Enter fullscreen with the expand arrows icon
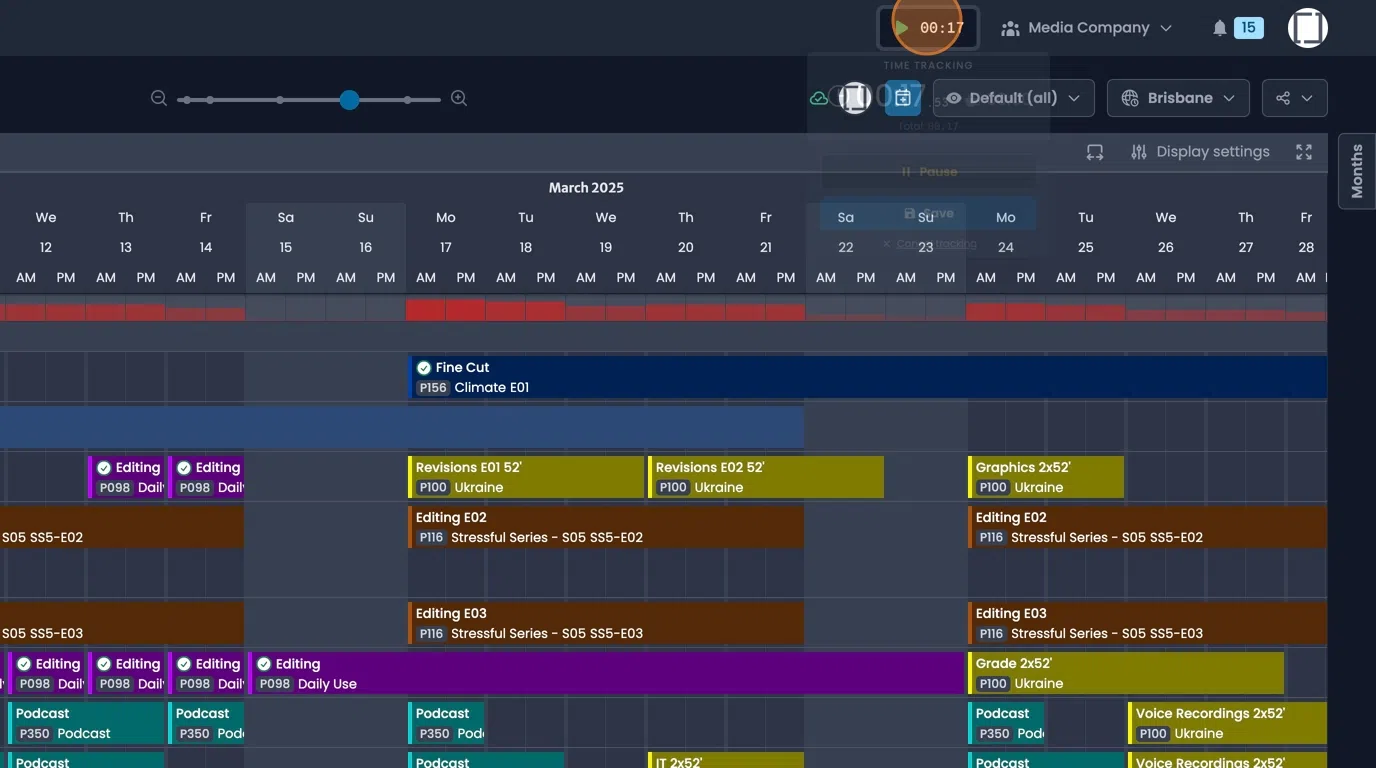 tap(1303, 151)
